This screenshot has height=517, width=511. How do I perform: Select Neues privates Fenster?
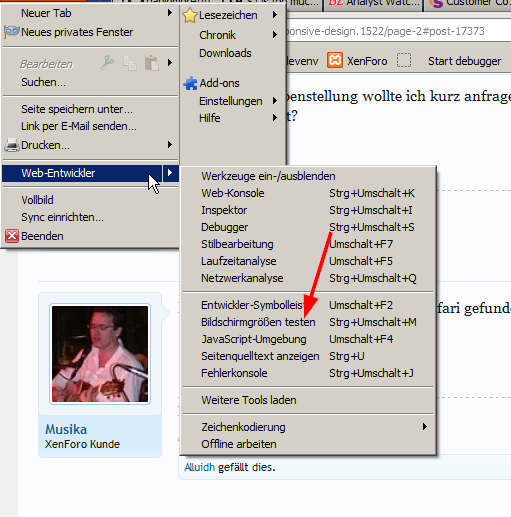[90, 32]
